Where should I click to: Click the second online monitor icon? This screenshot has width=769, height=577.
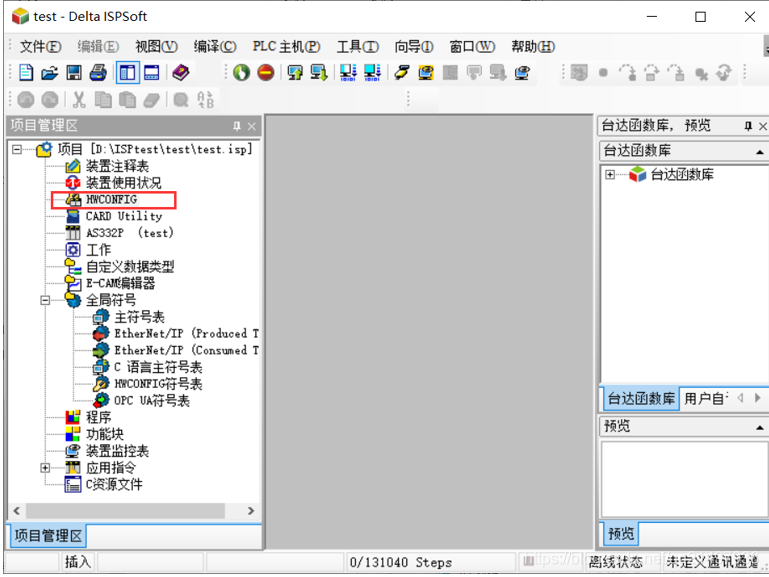(x=372, y=73)
